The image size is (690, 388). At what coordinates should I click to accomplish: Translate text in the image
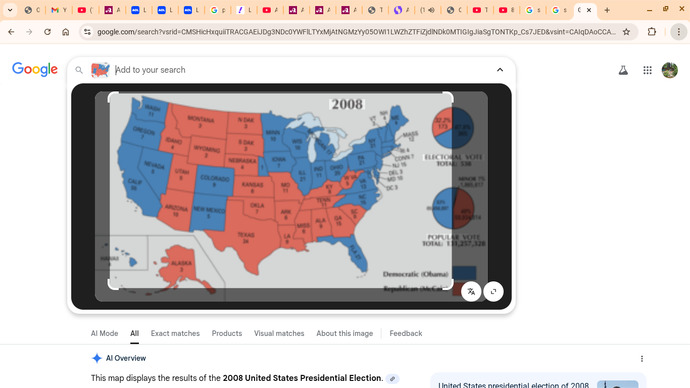[x=471, y=291]
